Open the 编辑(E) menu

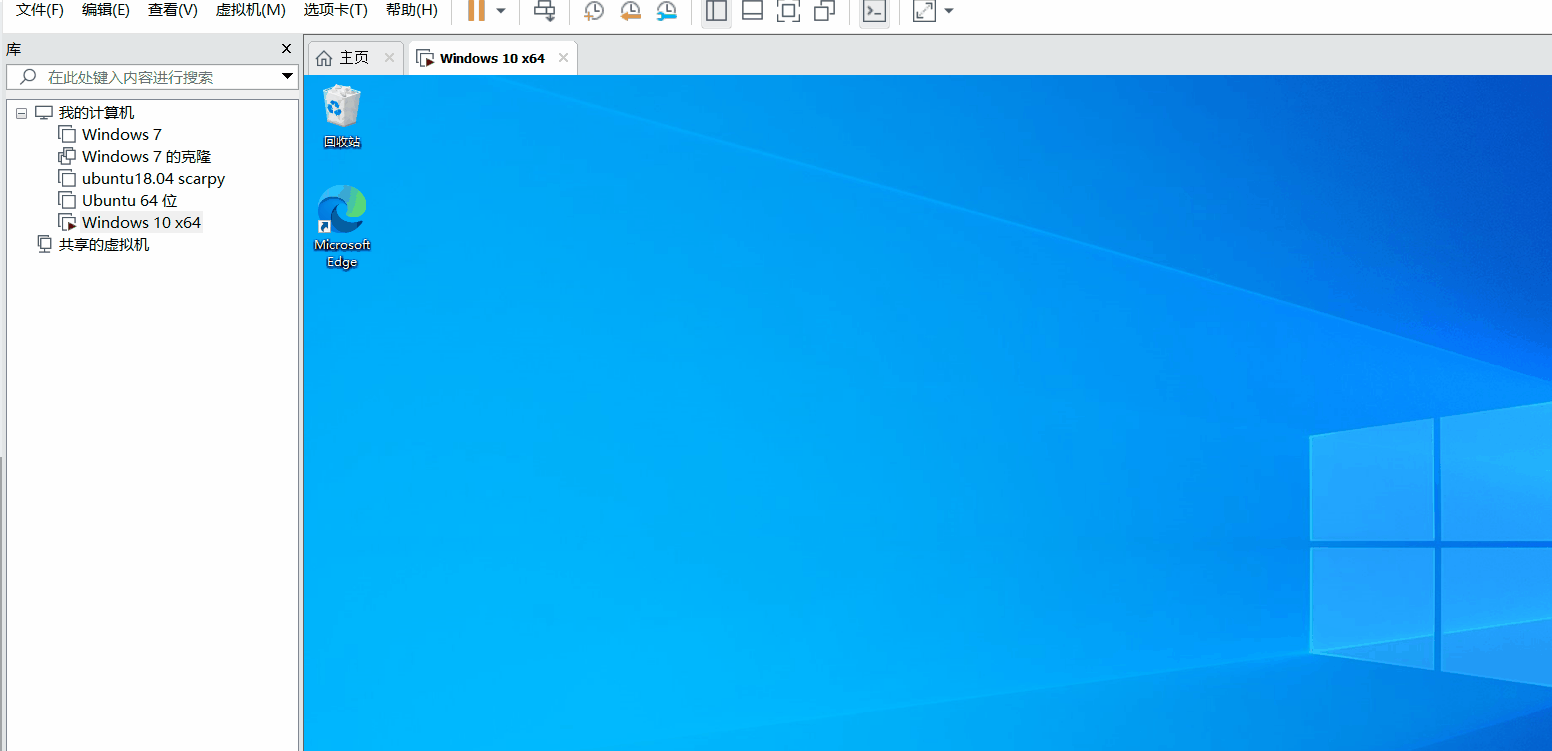pos(106,10)
